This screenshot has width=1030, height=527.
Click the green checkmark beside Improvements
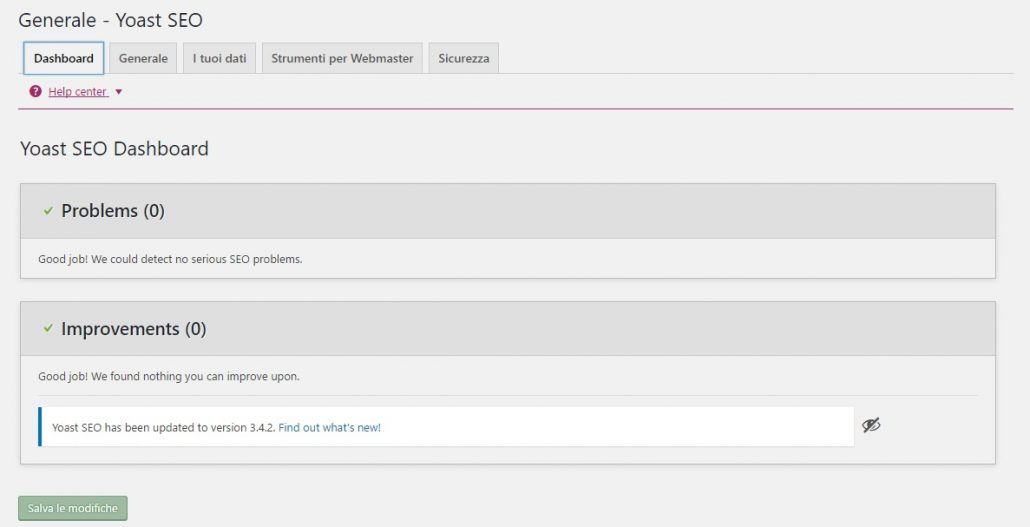[48, 328]
